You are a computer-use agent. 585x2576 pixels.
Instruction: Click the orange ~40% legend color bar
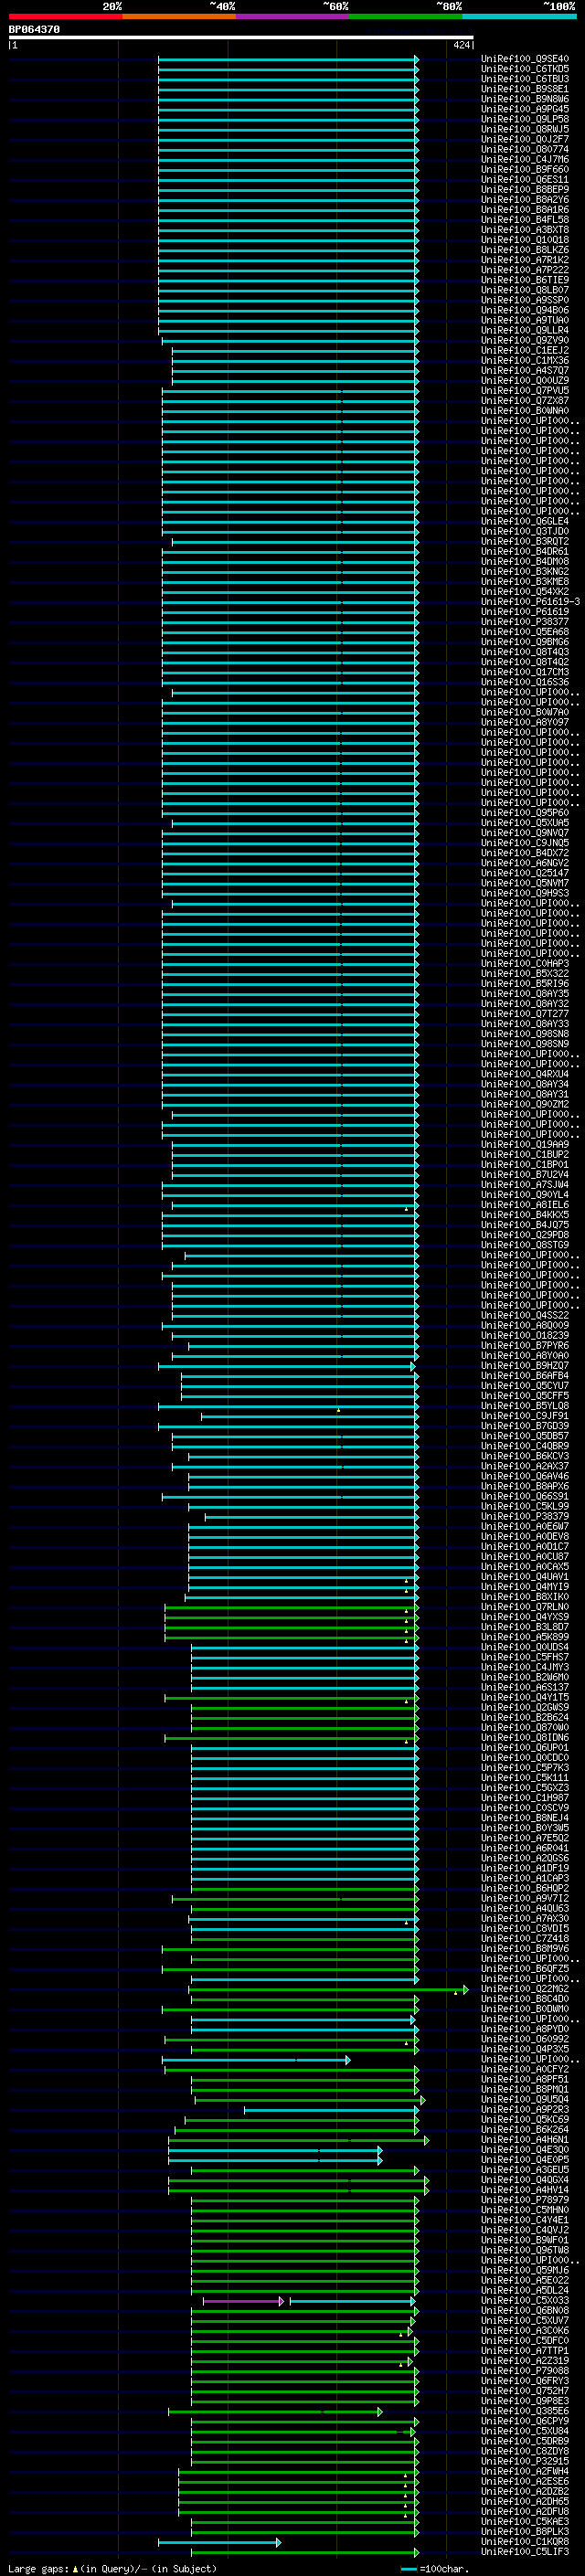point(179,16)
